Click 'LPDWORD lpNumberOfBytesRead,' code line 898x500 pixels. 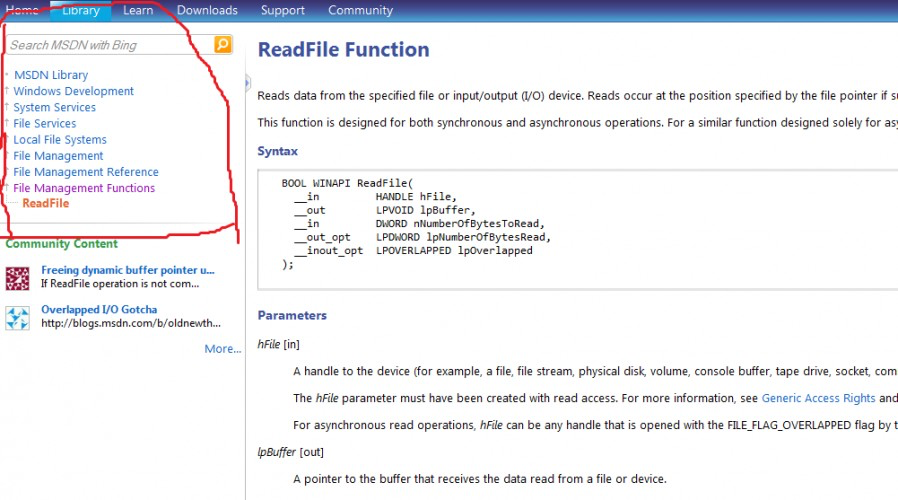pos(463,237)
